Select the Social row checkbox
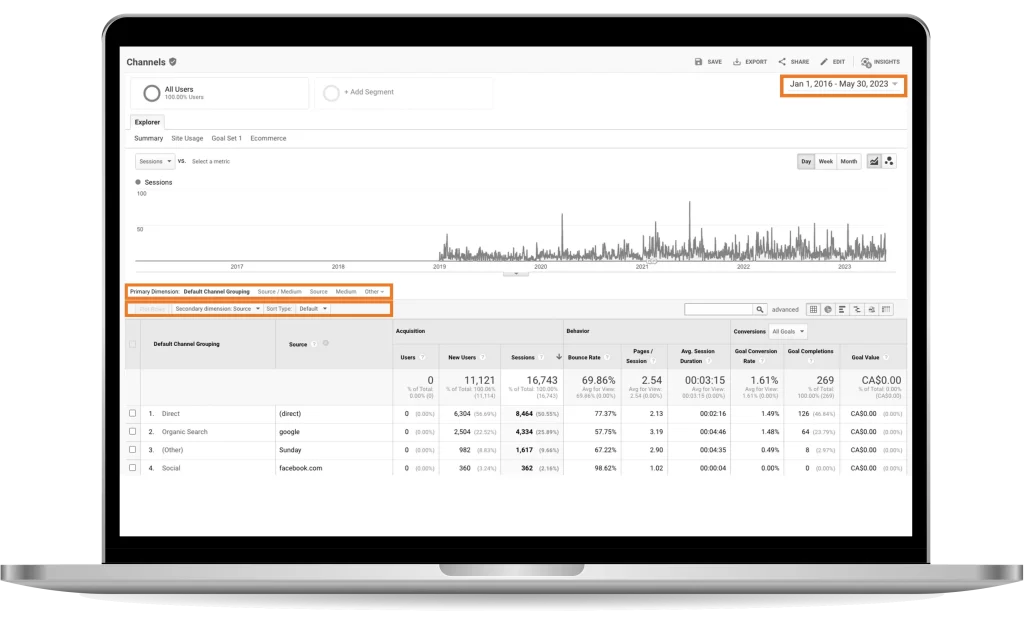 [x=133, y=467]
